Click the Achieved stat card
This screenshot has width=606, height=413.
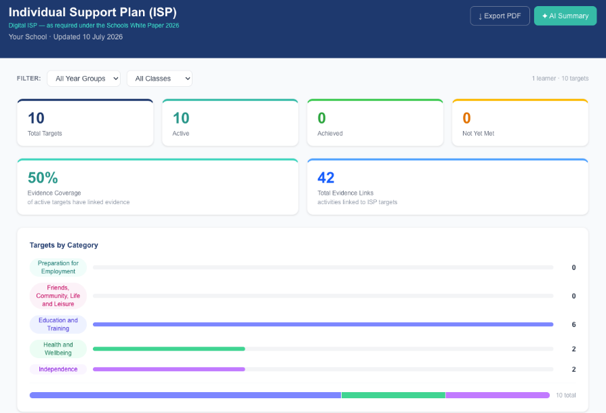pyautogui.click(x=375, y=122)
